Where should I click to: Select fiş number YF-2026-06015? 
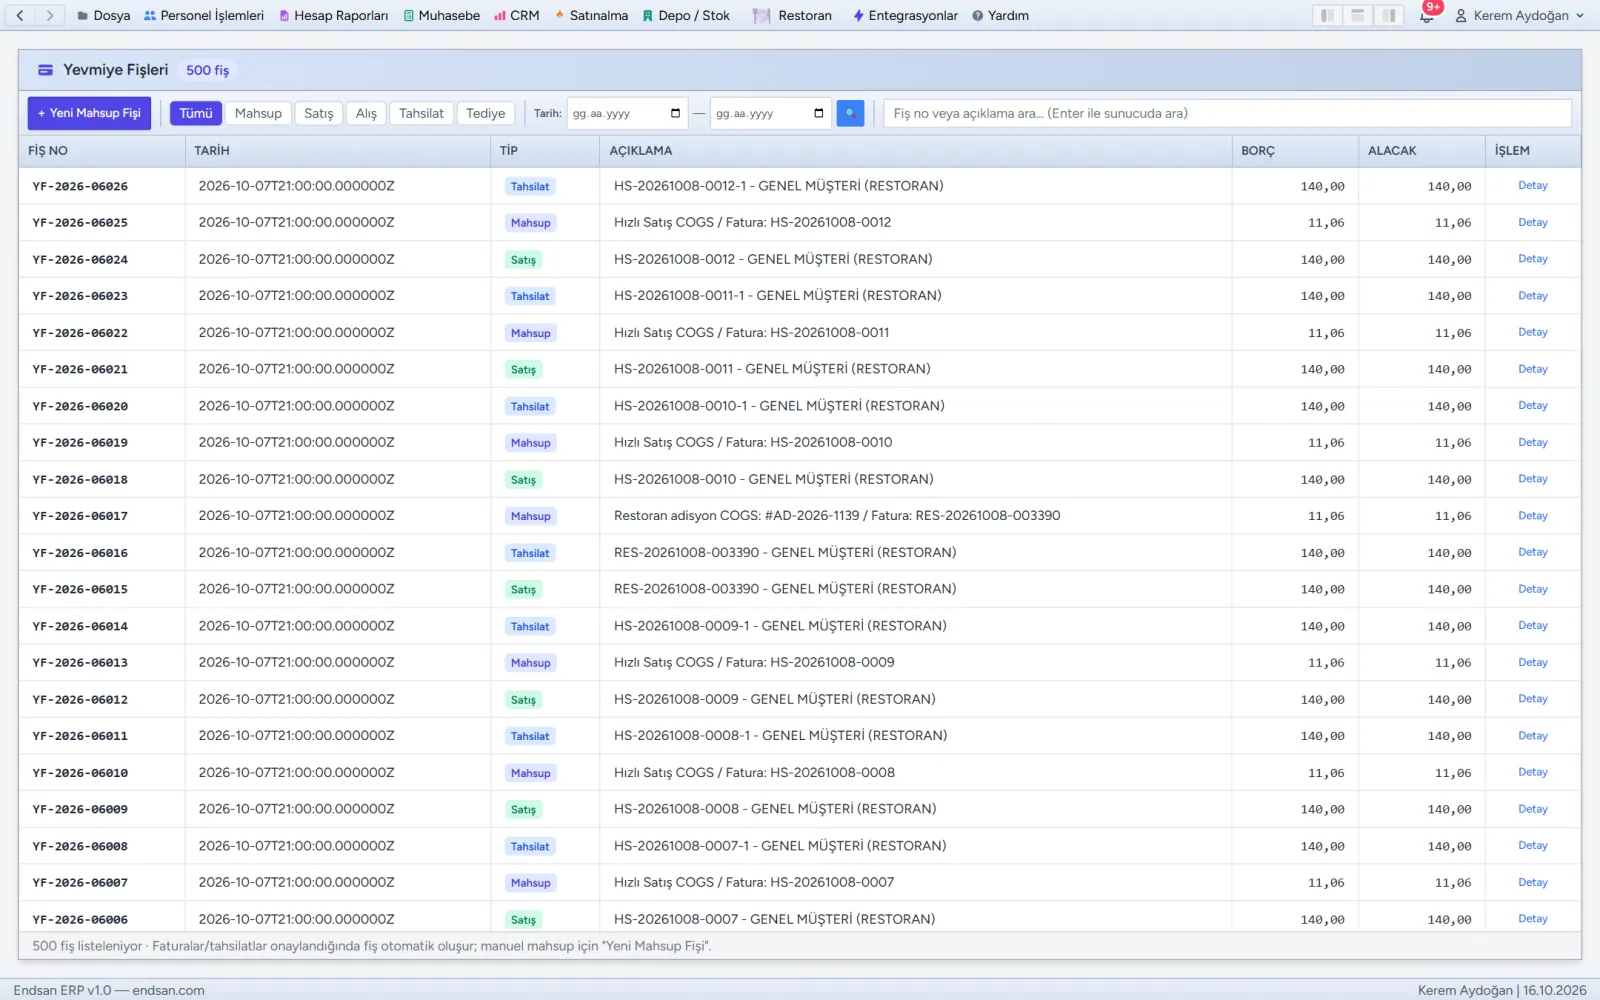coord(80,589)
